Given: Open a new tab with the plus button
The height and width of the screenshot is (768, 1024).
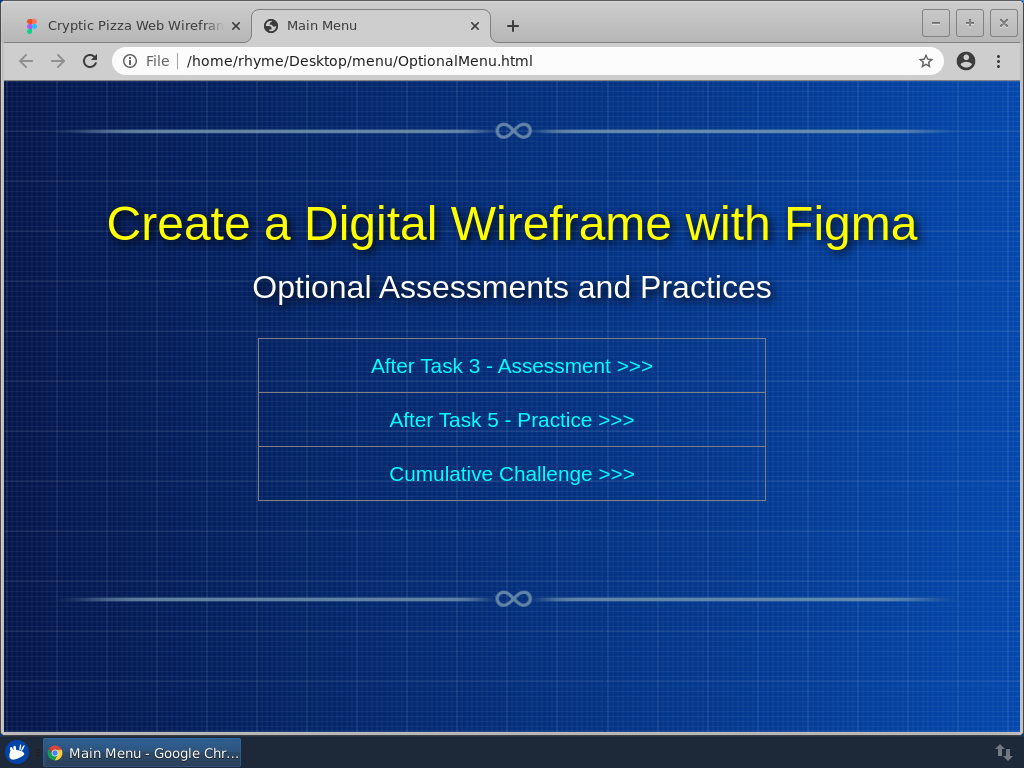Looking at the screenshot, I should (x=513, y=25).
